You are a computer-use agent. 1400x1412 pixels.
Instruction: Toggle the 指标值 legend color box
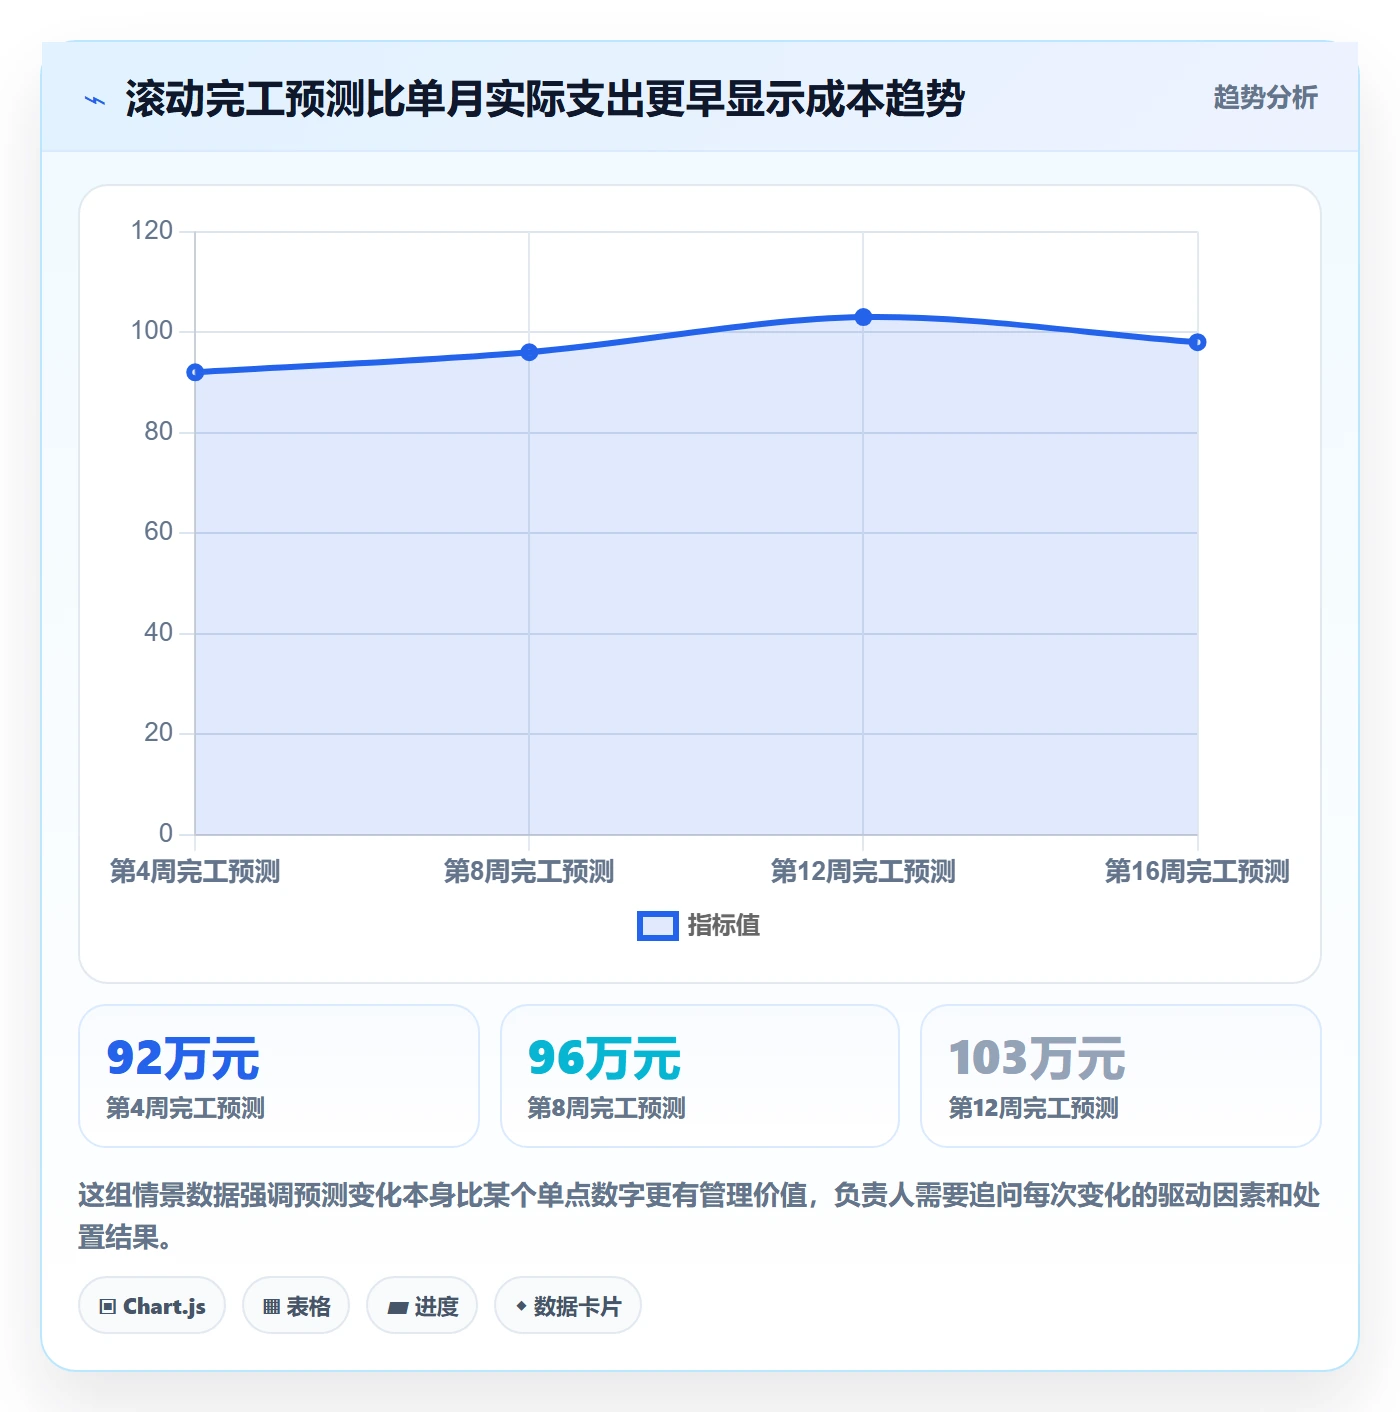658,926
